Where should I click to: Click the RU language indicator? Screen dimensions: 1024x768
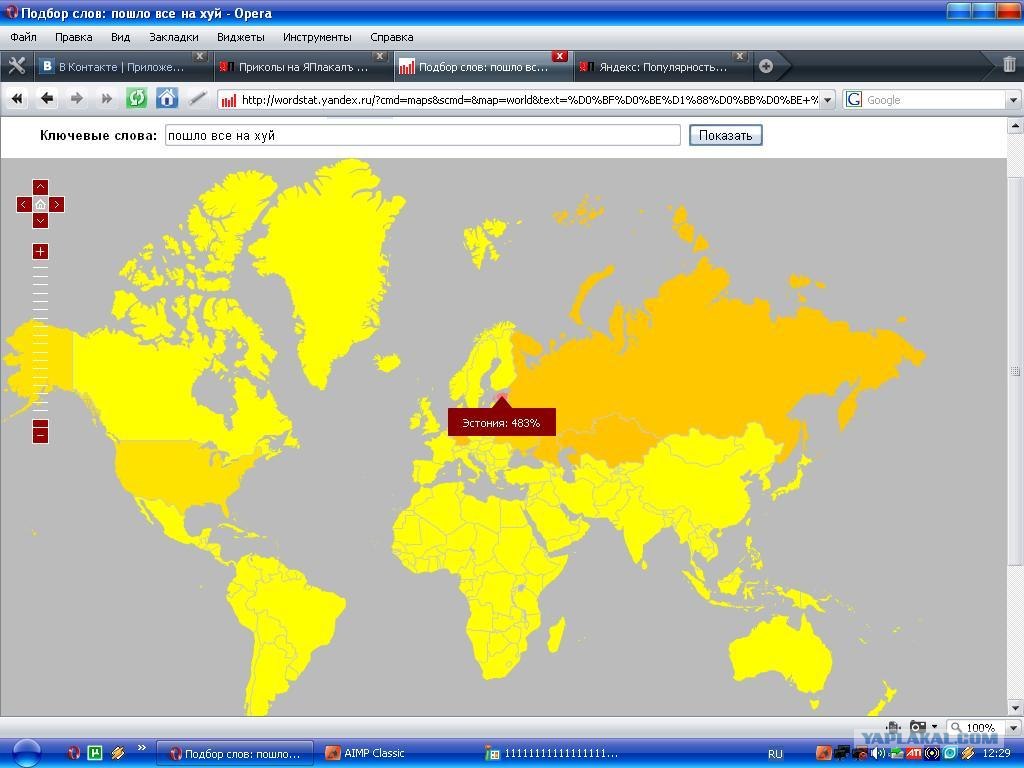[x=775, y=754]
